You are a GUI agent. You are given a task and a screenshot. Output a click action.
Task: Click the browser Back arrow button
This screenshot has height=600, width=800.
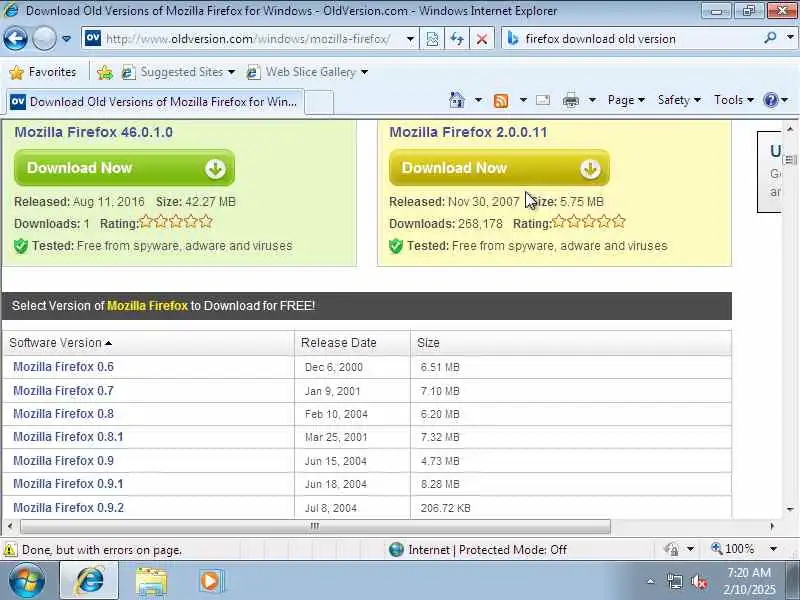click(x=15, y=38)
